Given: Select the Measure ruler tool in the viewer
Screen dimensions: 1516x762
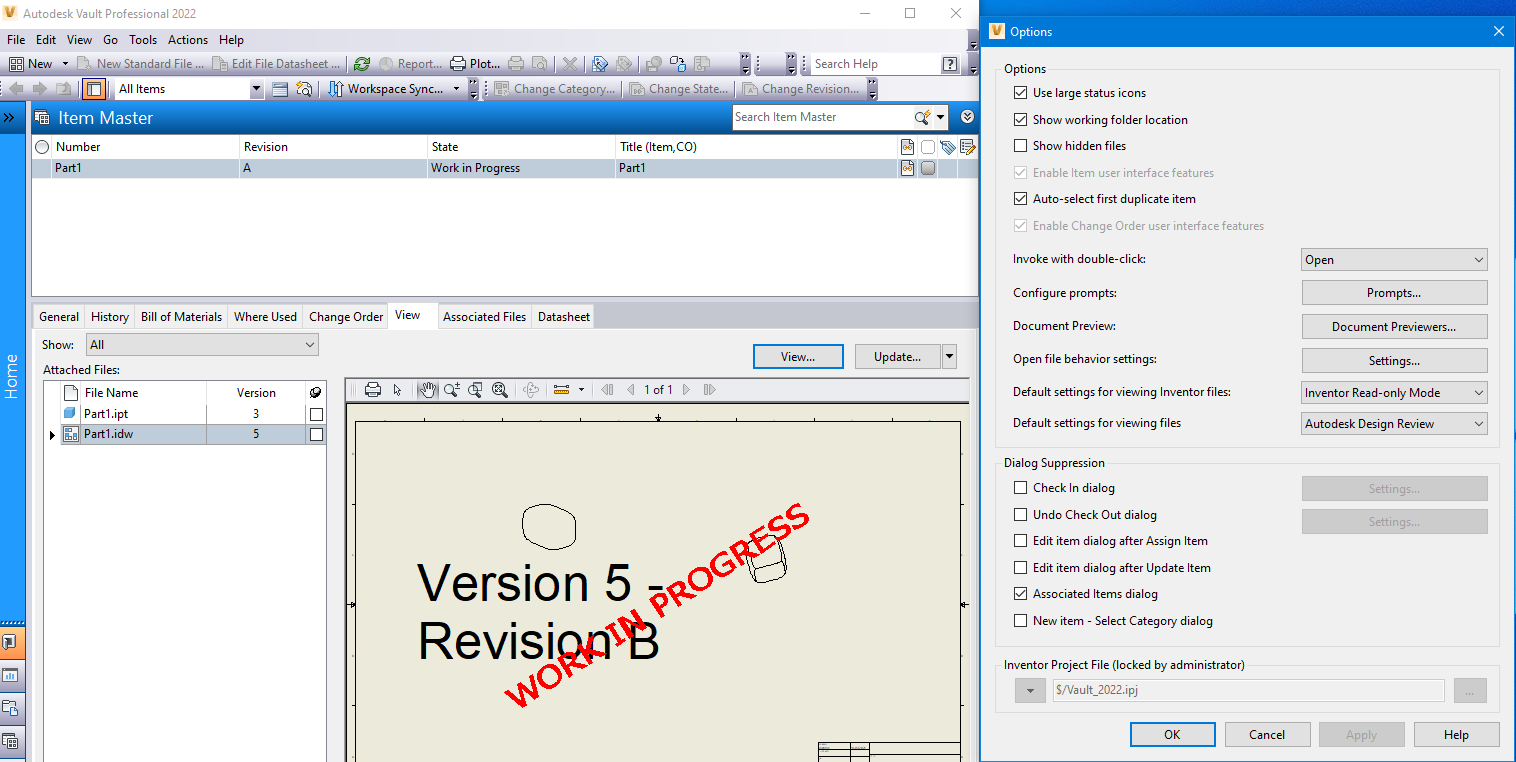Looking at the screenshot, I should [x=560, y=390].
